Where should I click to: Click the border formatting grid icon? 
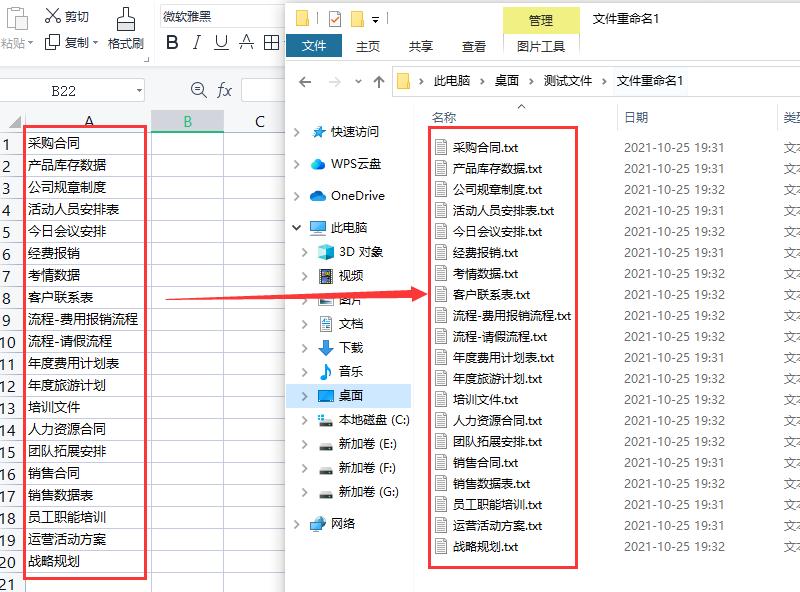pyautogui.click(x=270, y=43)
